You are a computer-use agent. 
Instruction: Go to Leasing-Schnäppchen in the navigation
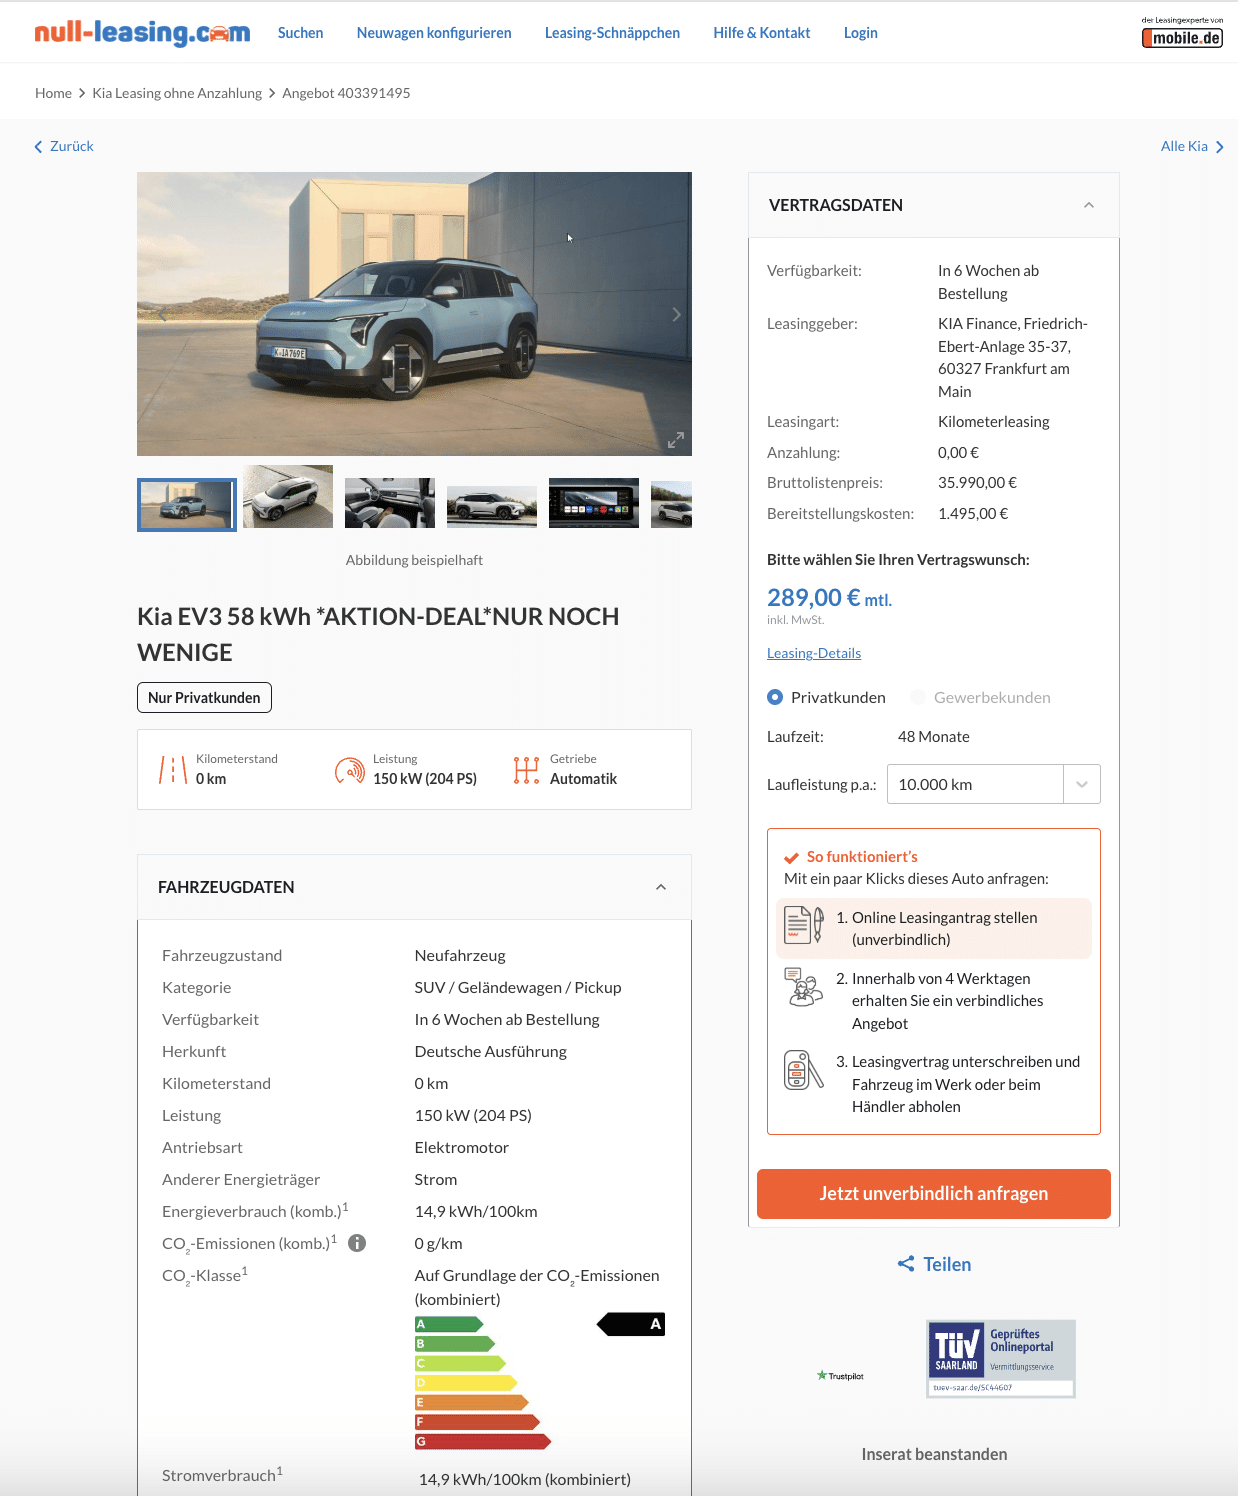(612, 33)
